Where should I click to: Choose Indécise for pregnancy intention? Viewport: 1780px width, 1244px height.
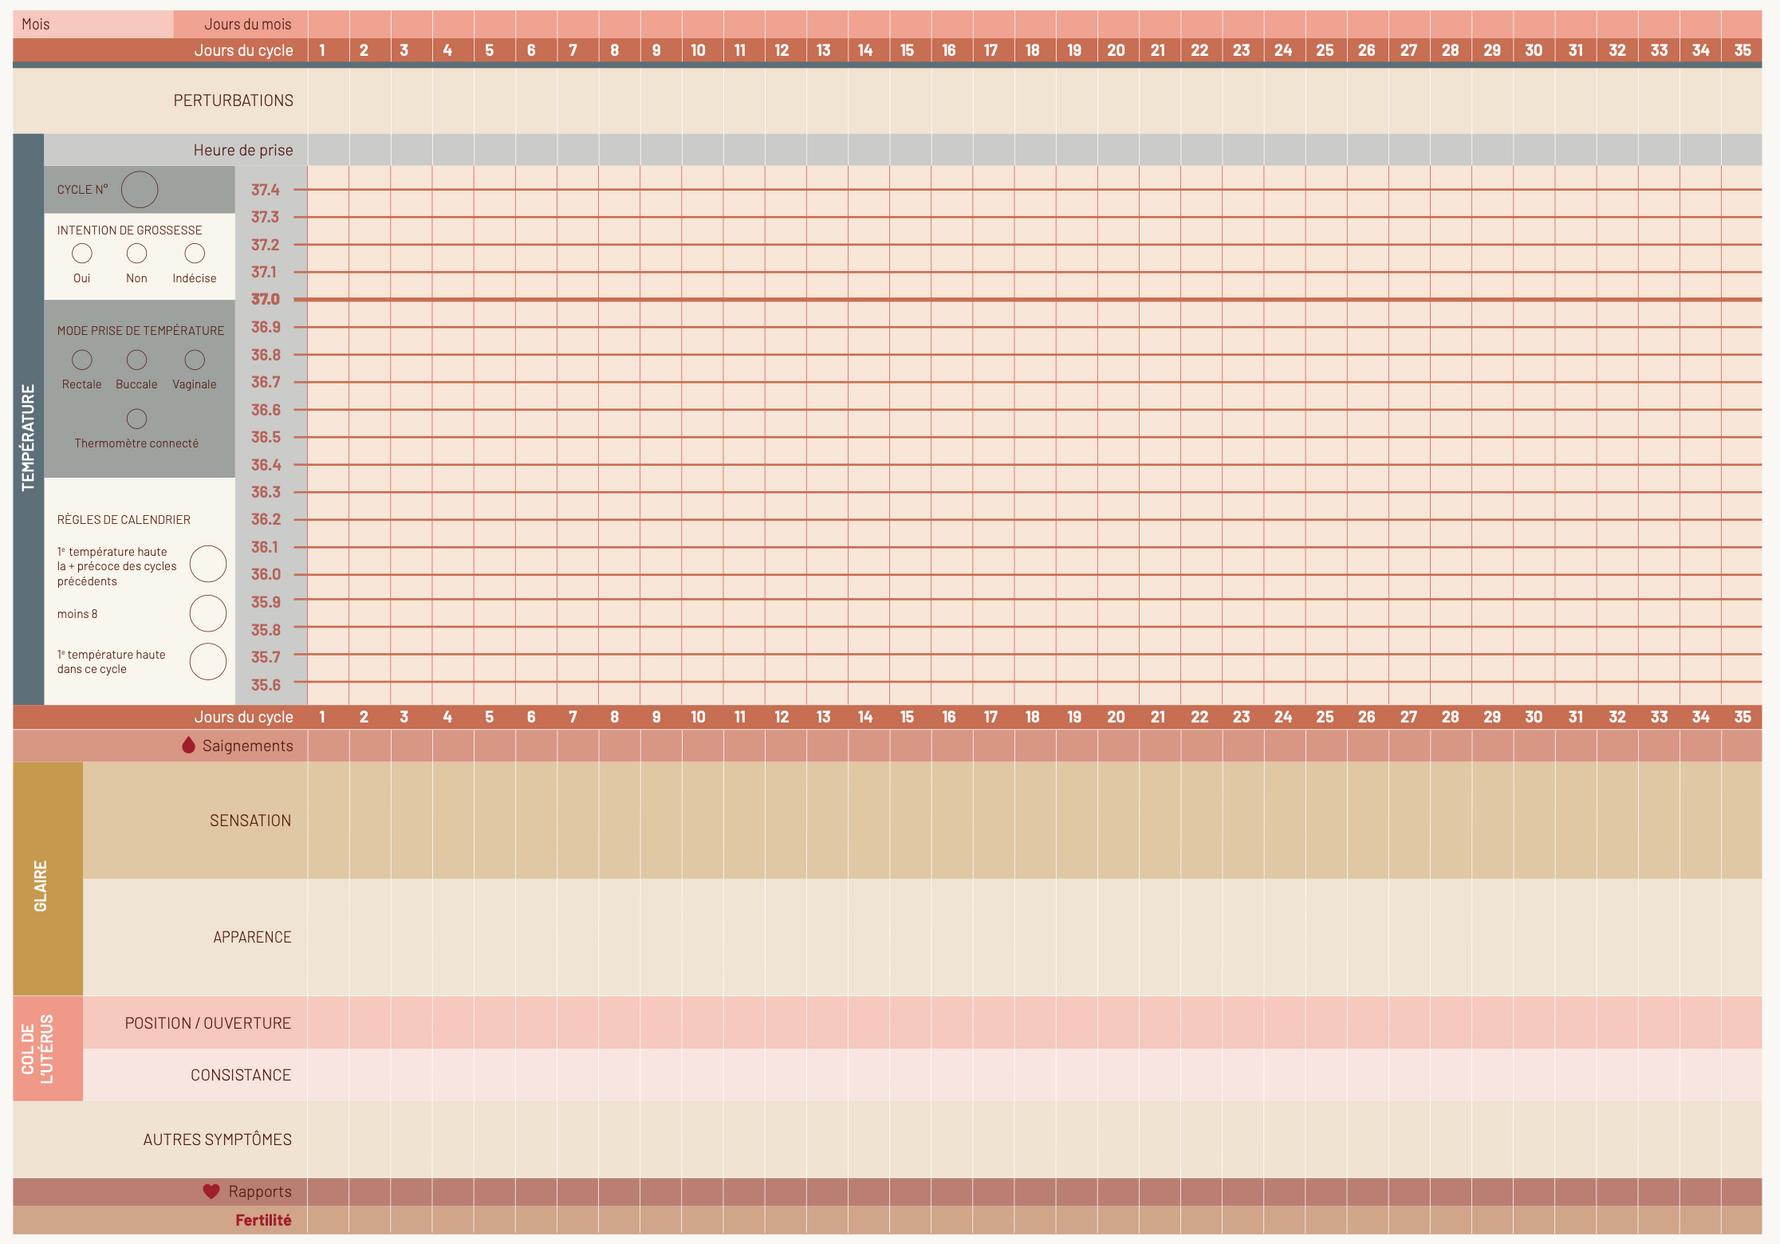(195, 254)
